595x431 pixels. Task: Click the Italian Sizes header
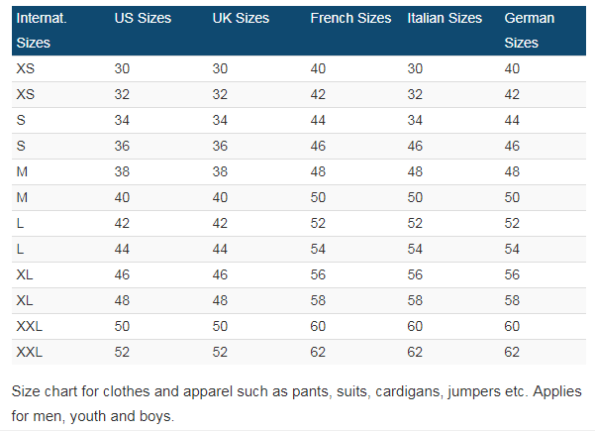[444, 18]
